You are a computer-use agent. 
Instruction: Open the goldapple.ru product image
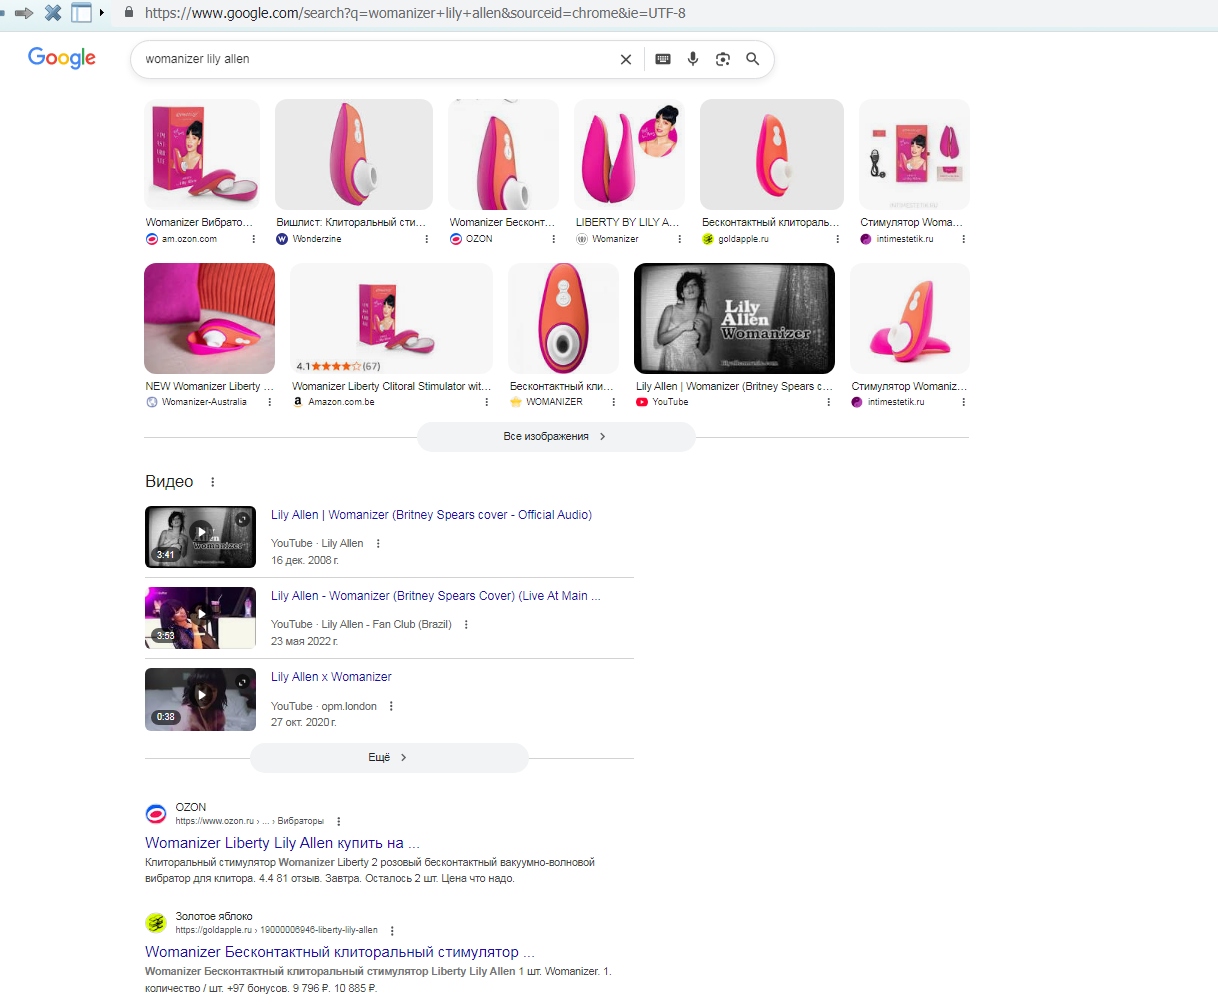coord(772,154)
